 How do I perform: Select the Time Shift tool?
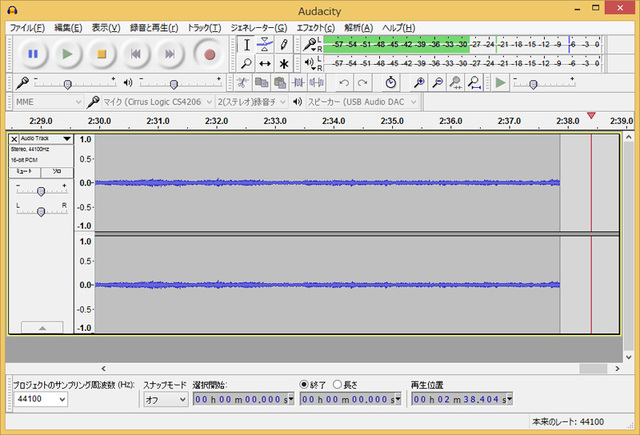point(265,64)
